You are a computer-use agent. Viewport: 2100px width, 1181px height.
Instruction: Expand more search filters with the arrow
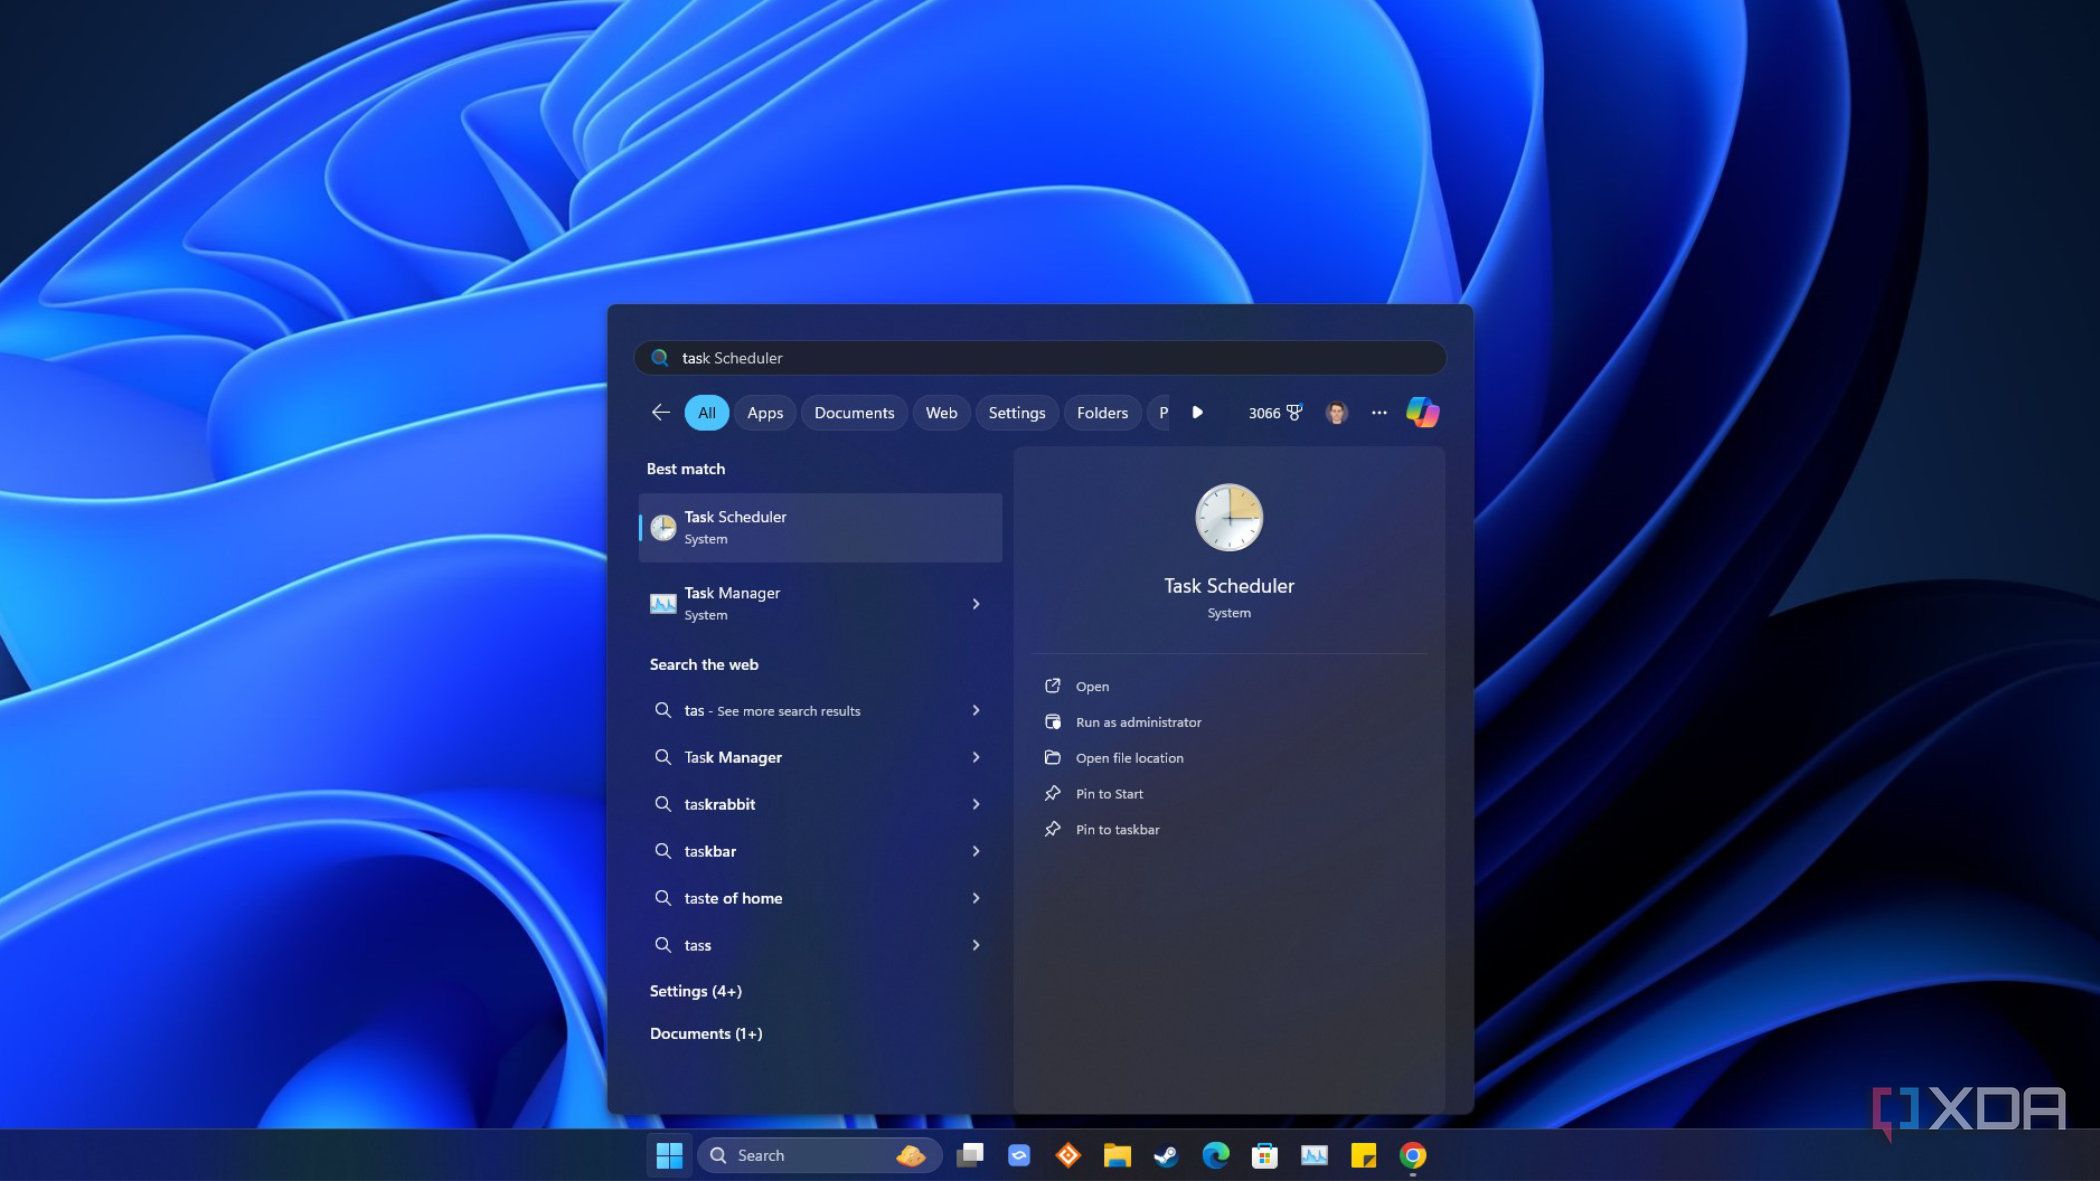[x=1198, y=412]
